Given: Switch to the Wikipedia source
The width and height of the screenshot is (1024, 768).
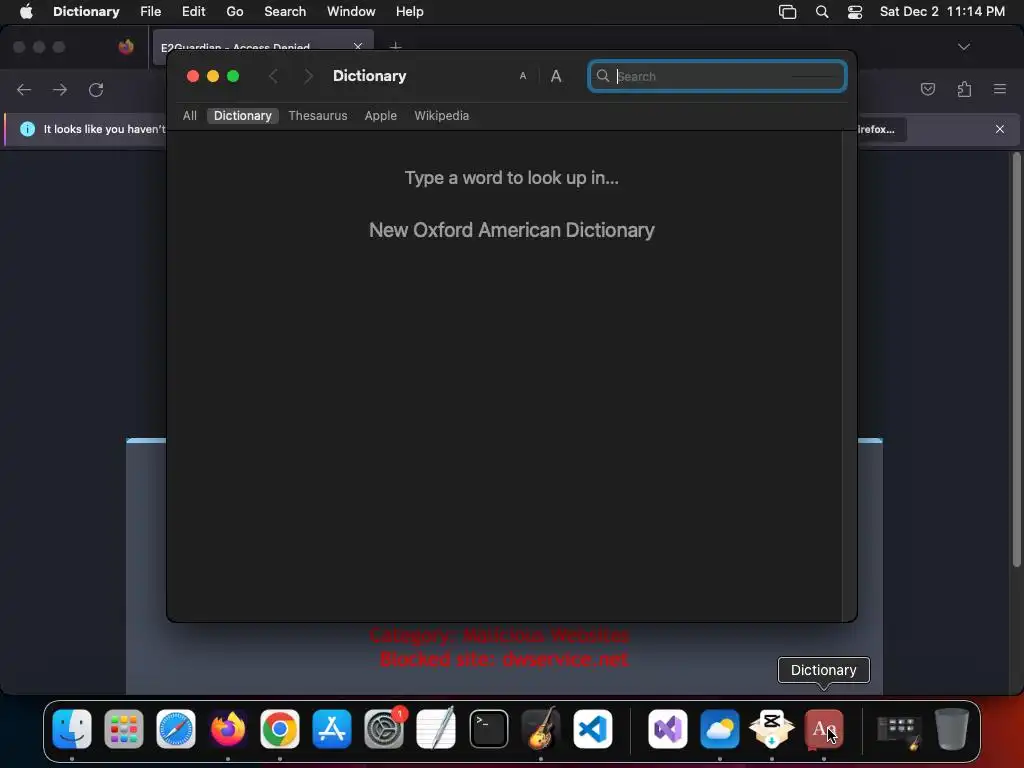Looking at the screenshot, I should 441,116.
